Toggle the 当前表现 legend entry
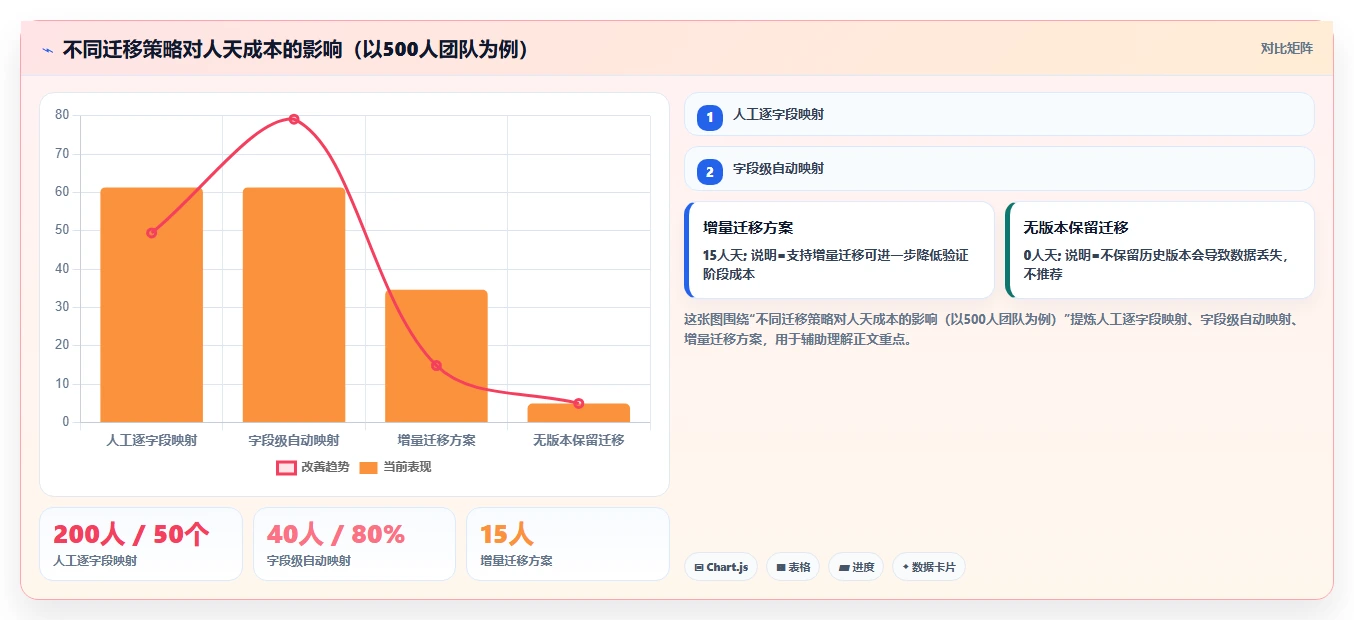This screenshot has height=620, width=1354. click(395, 467)
